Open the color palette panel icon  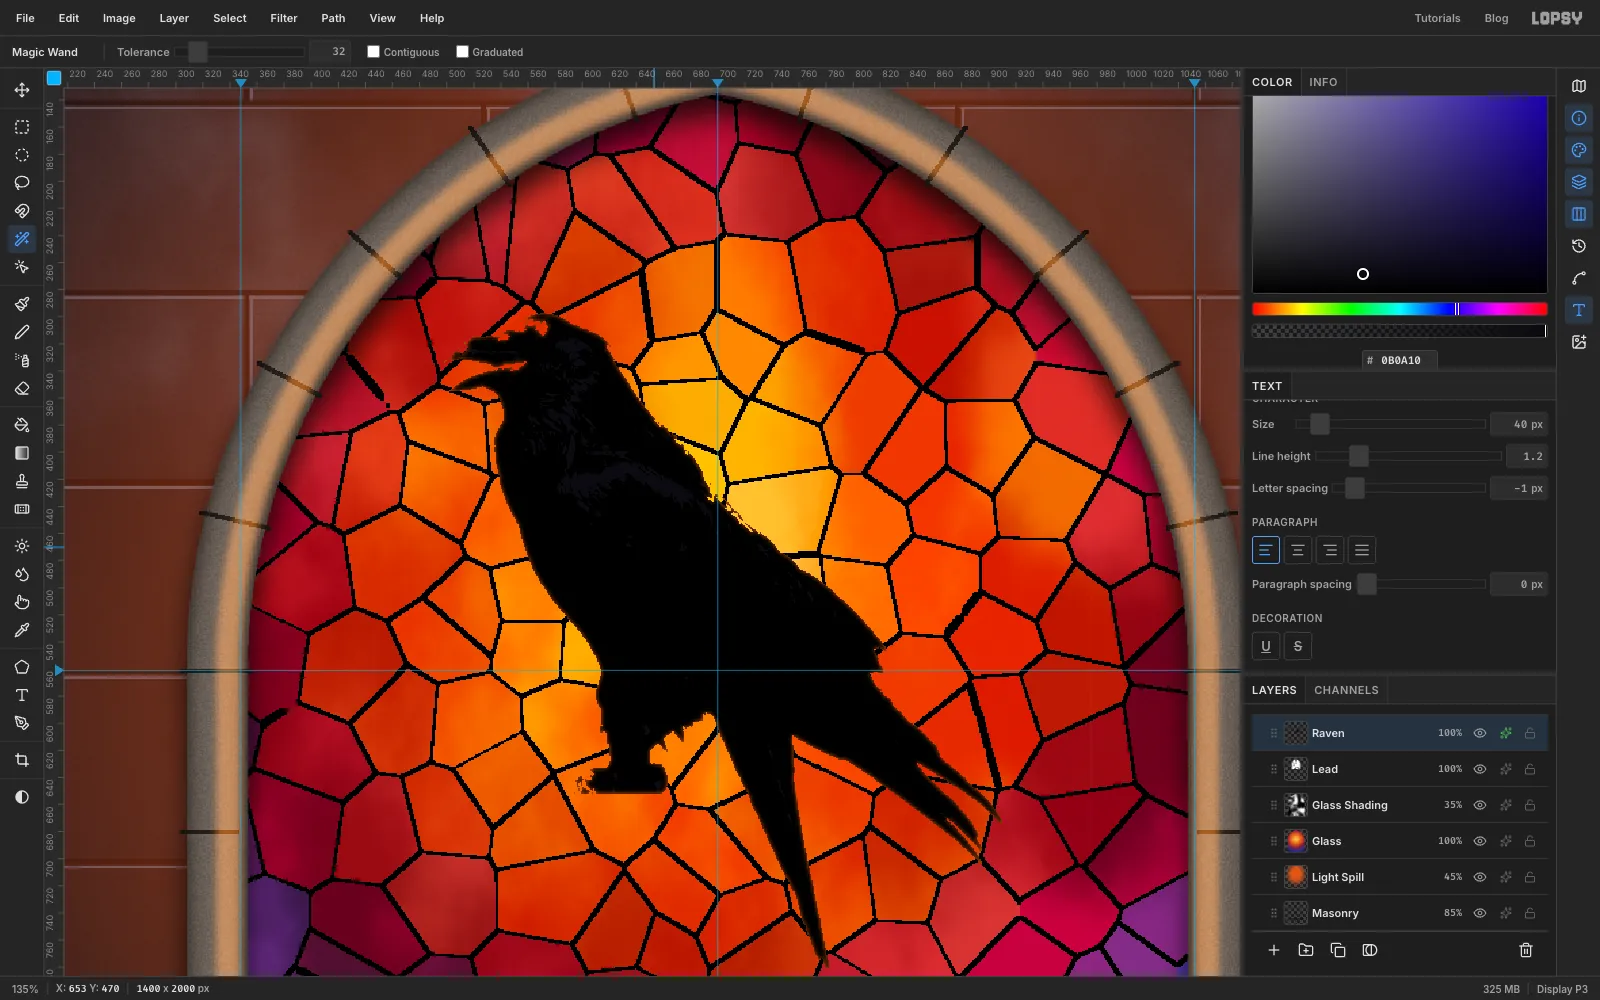[x=1579, y=150]
